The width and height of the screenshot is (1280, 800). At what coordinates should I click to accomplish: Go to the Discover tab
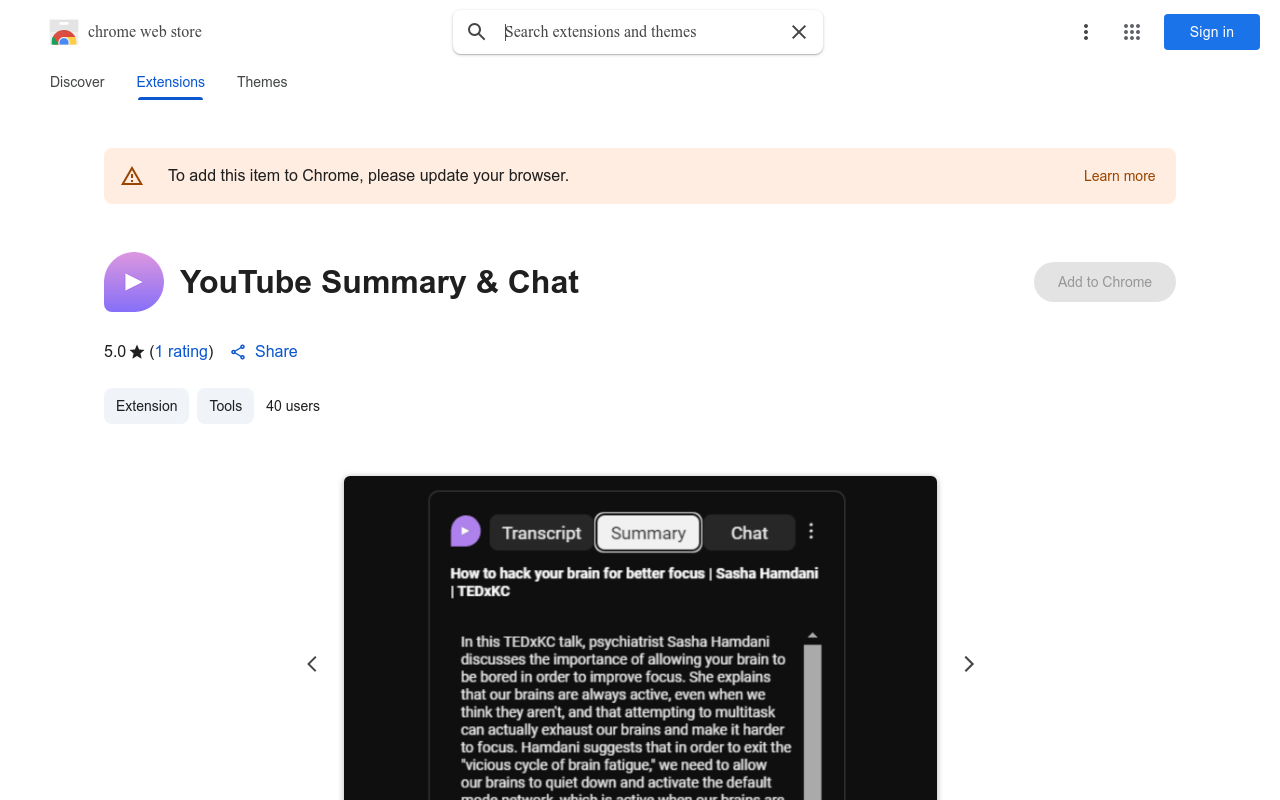(77, 82)
